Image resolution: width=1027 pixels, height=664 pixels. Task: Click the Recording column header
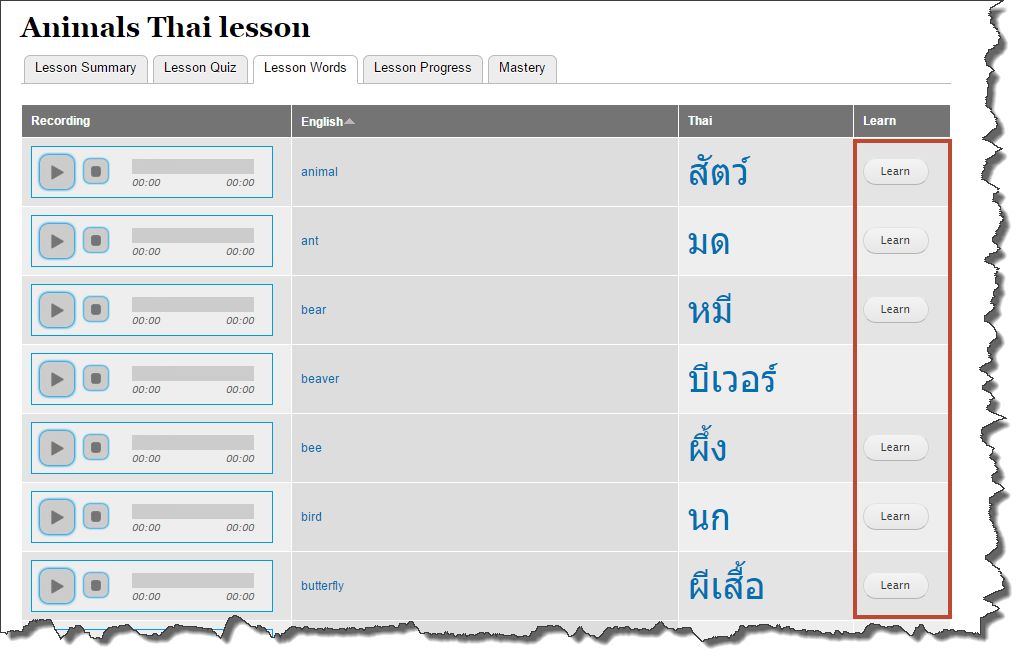157,121
